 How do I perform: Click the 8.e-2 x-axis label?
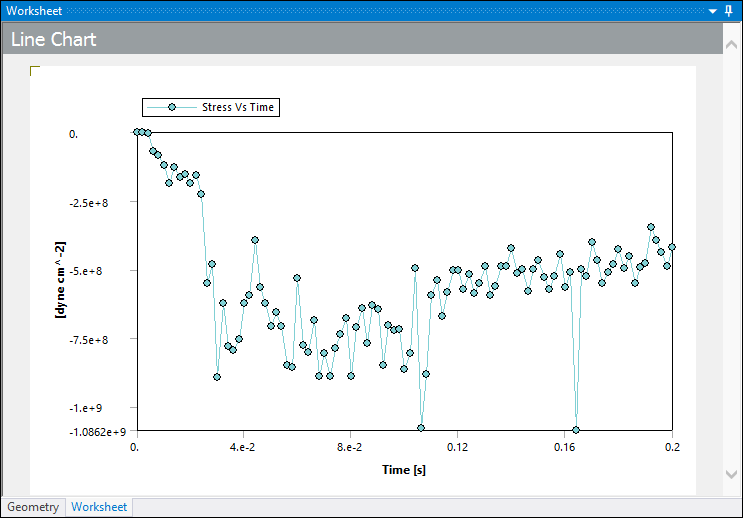350,447
